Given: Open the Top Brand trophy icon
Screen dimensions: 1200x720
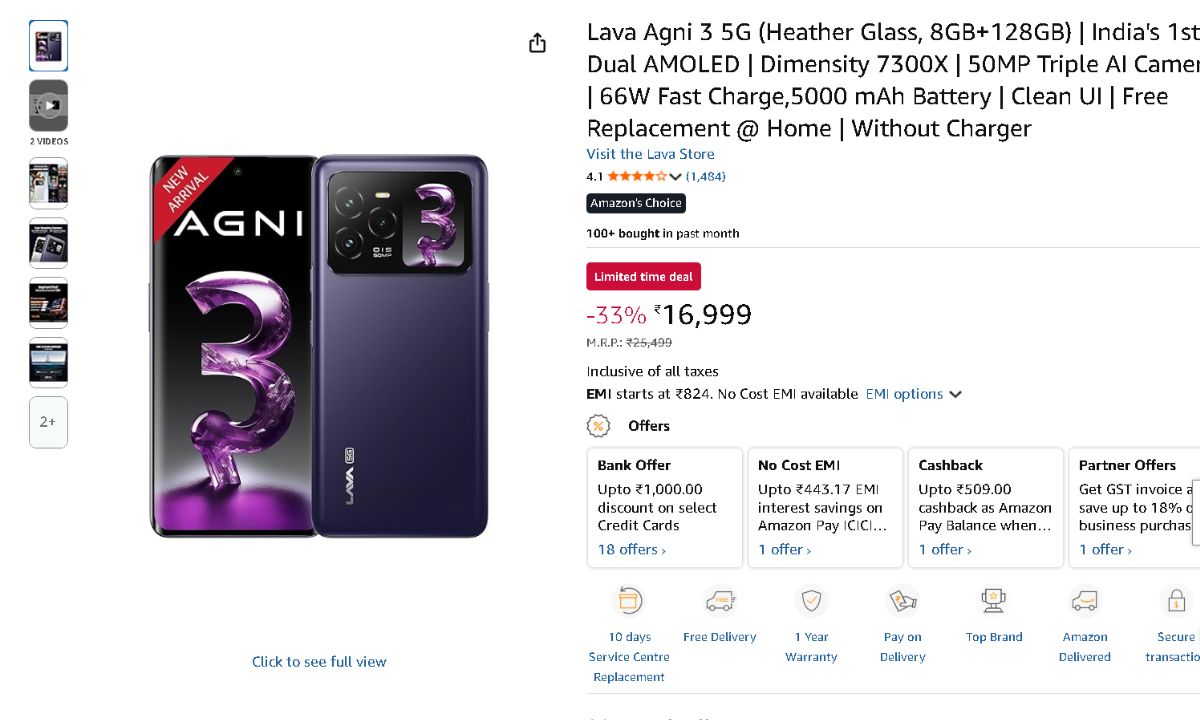Looking at the screenshot, I should point(993,601).
